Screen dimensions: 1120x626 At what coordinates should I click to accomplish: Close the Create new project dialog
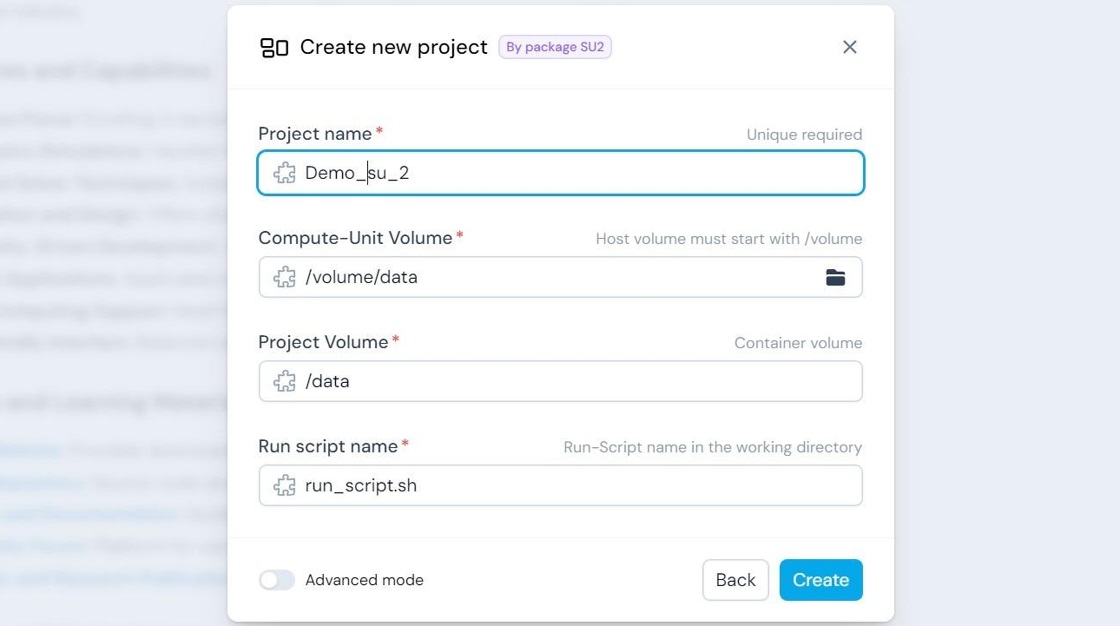[x=849, y=47]
